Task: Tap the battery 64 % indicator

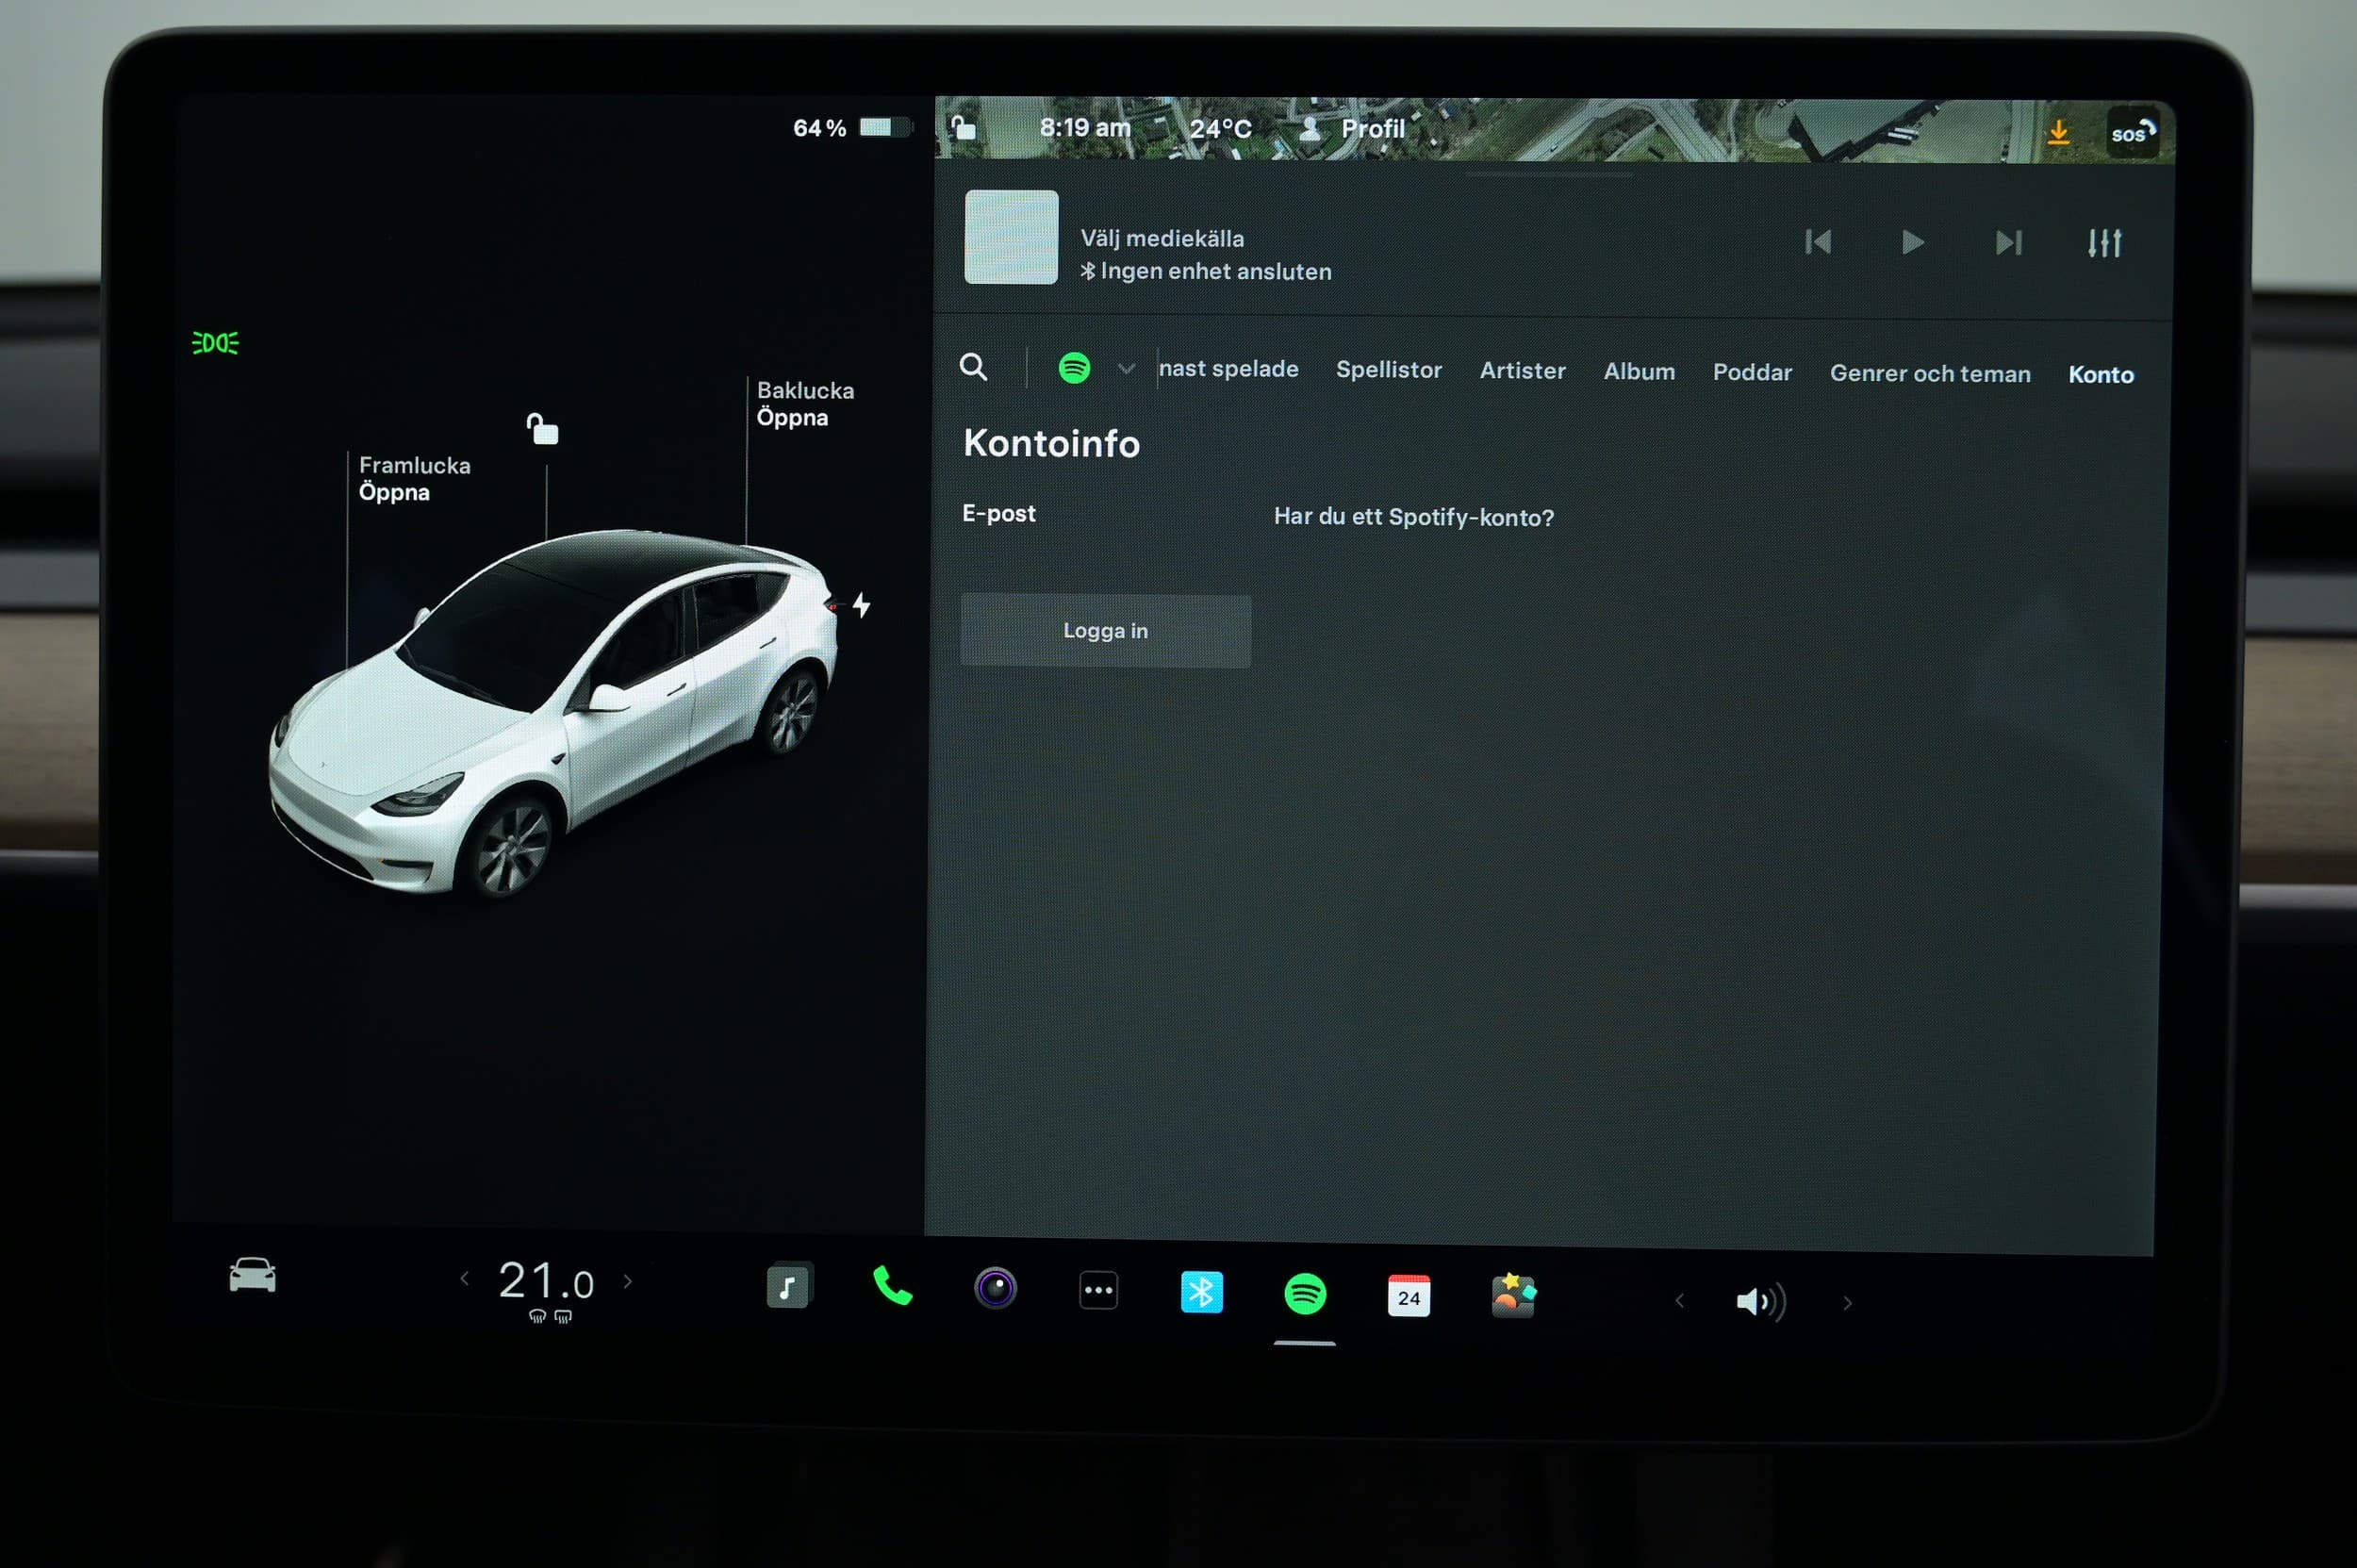Action: tap(851, 128)
